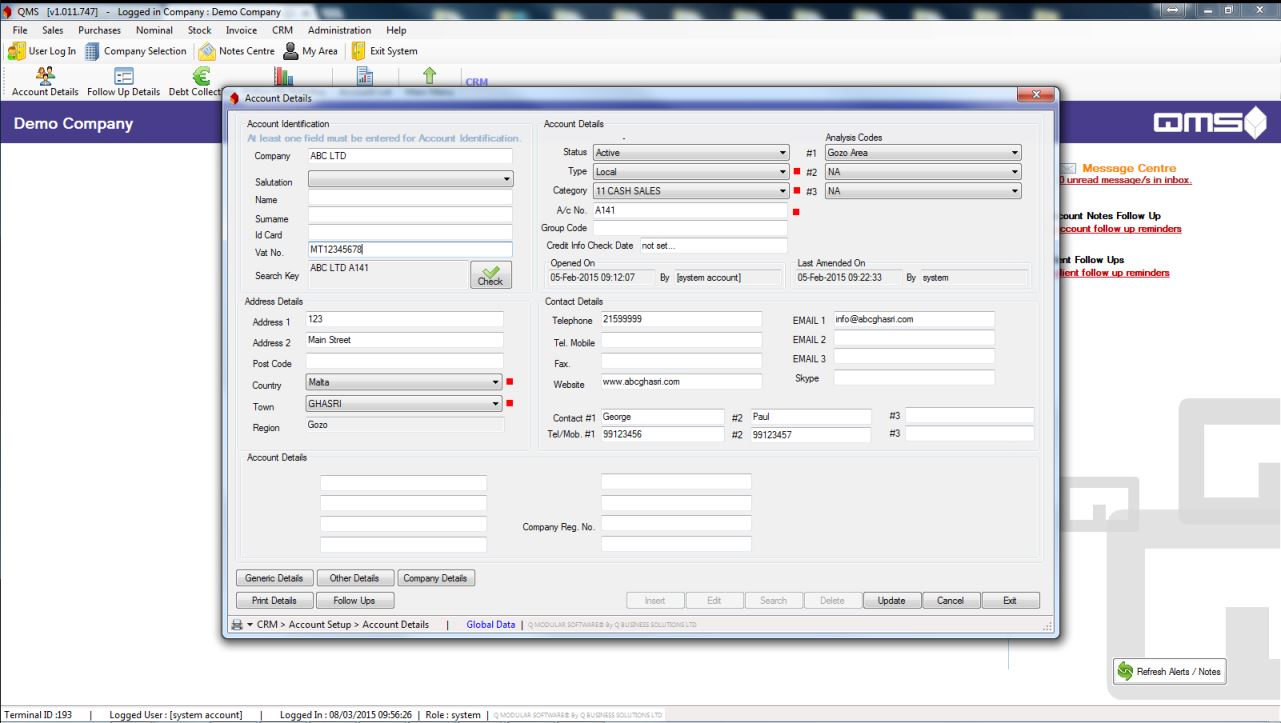Click the Exit button in dialog
1281x723 pixels.
(x=1010, y=601)
